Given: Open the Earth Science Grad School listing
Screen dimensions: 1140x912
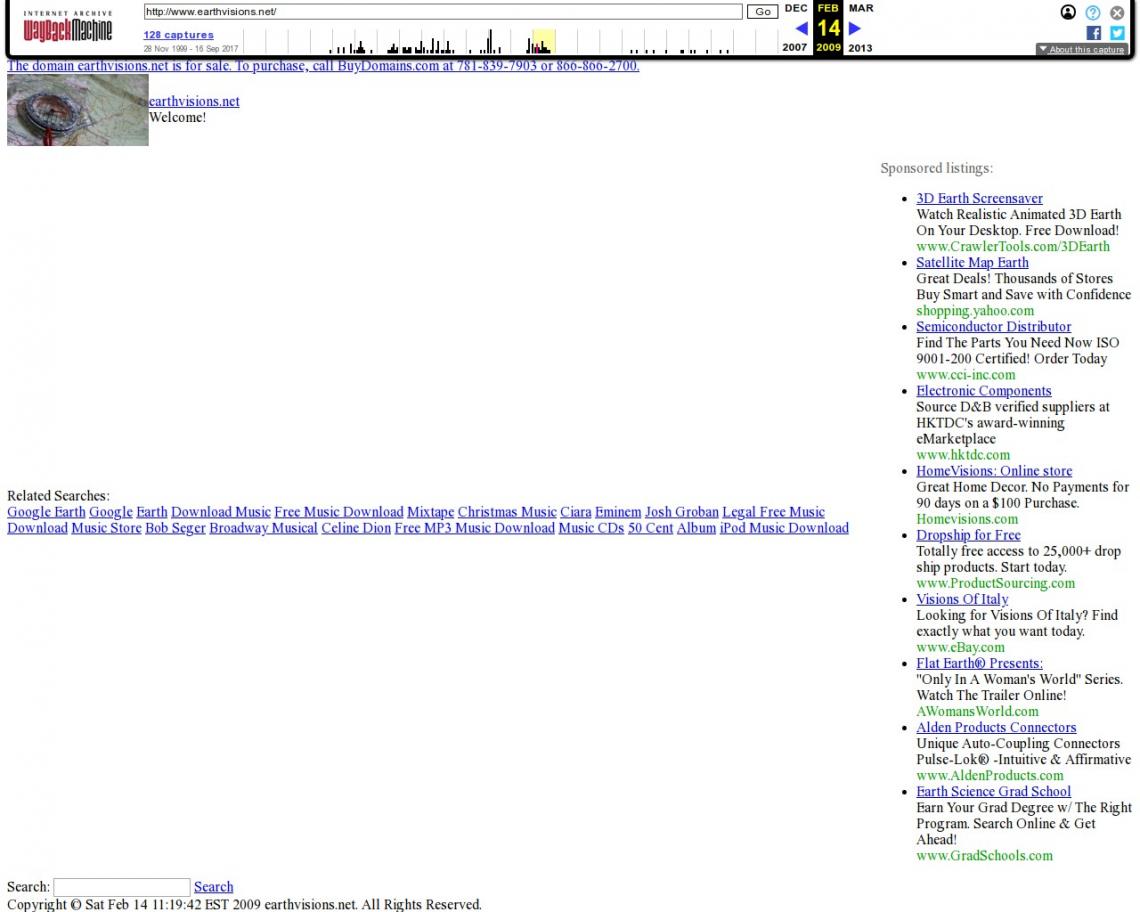Looking at the screenshot, I should tap(993, 791).
